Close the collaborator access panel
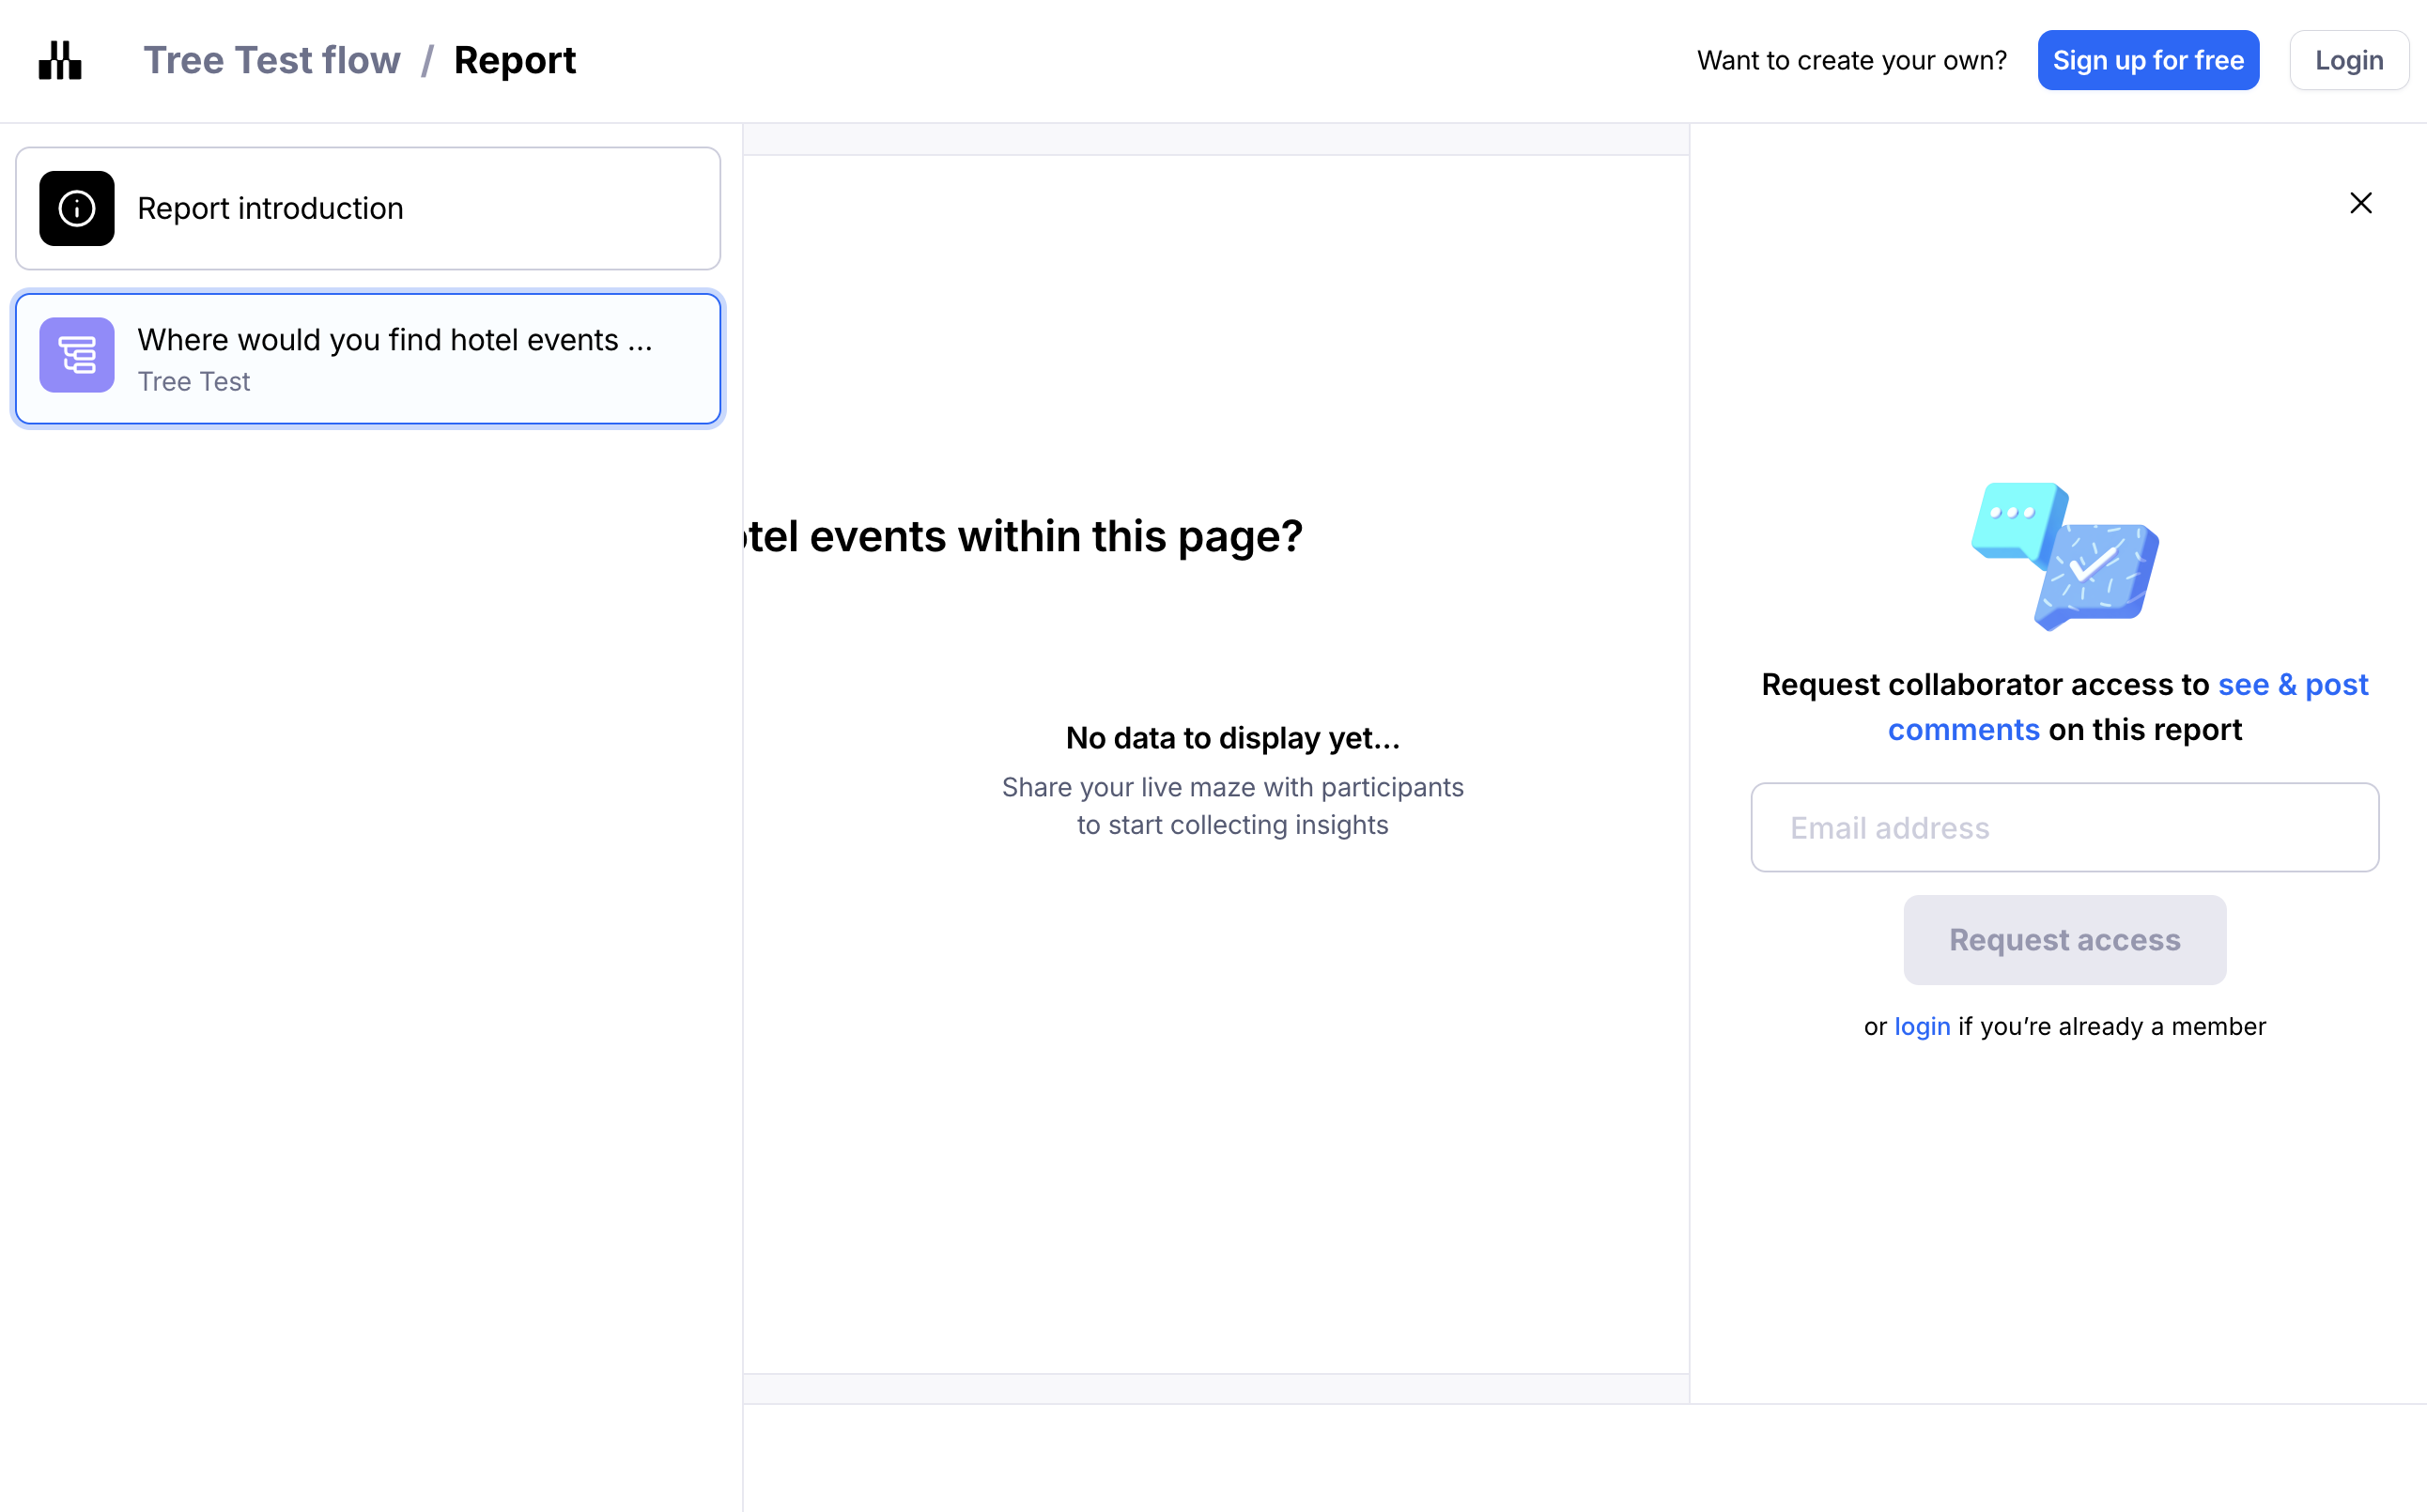Viewport: 2427px width, 1512px height. (2360, 203)
